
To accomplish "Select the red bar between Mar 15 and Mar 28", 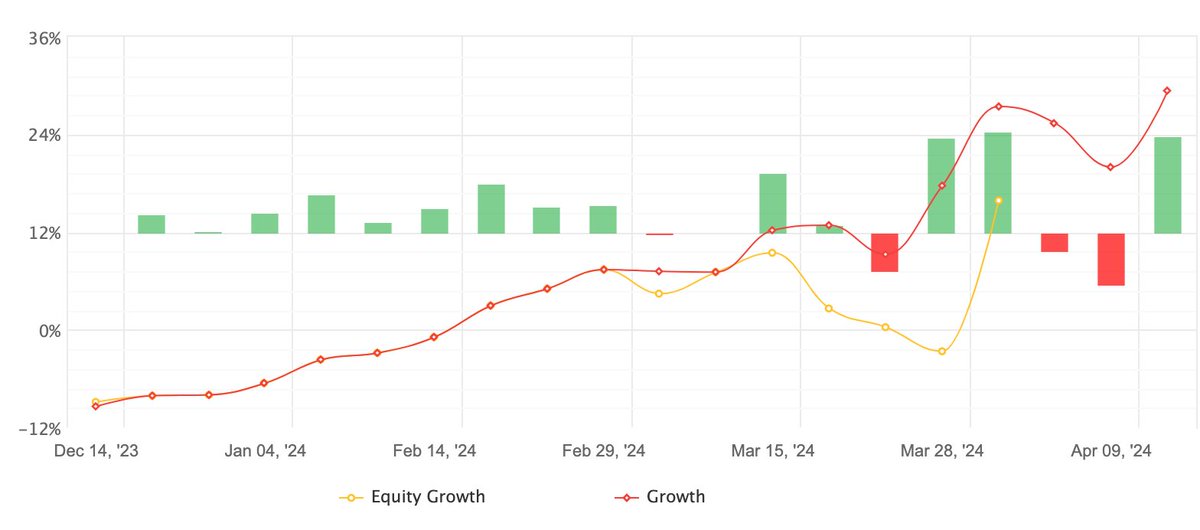I will (885, 252).
